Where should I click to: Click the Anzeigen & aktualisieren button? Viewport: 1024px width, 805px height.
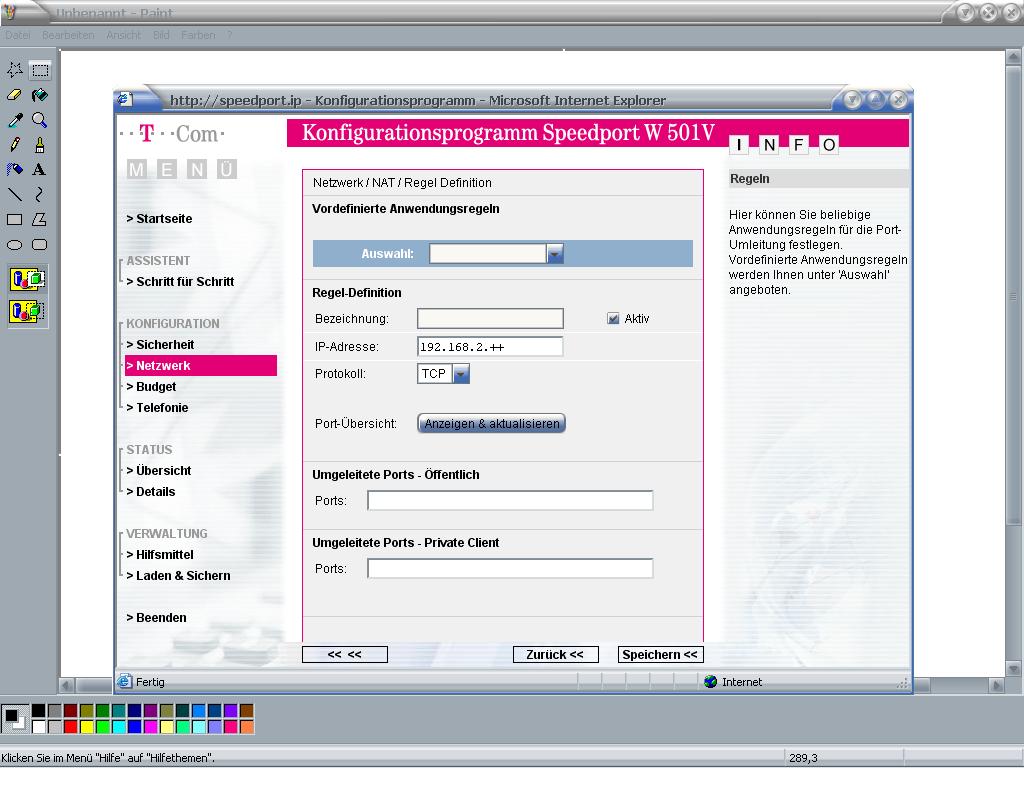[x=491, y=424]
